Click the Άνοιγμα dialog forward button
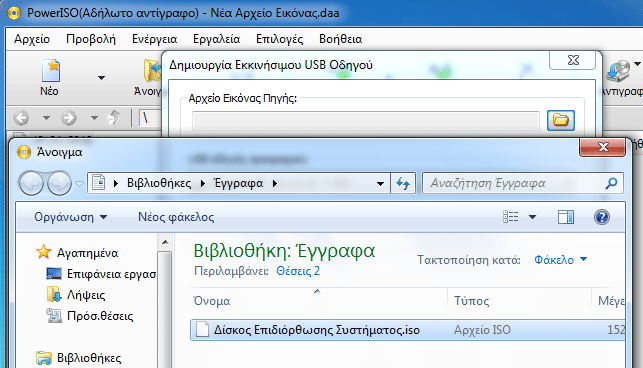Screen dimensions: 643x368 pos(59,183)
